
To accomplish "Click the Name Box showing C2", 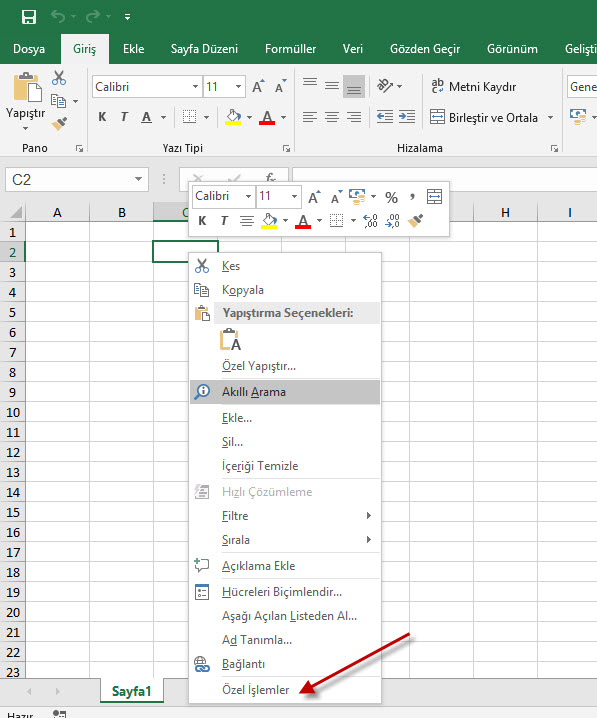I will coord(69,180).
